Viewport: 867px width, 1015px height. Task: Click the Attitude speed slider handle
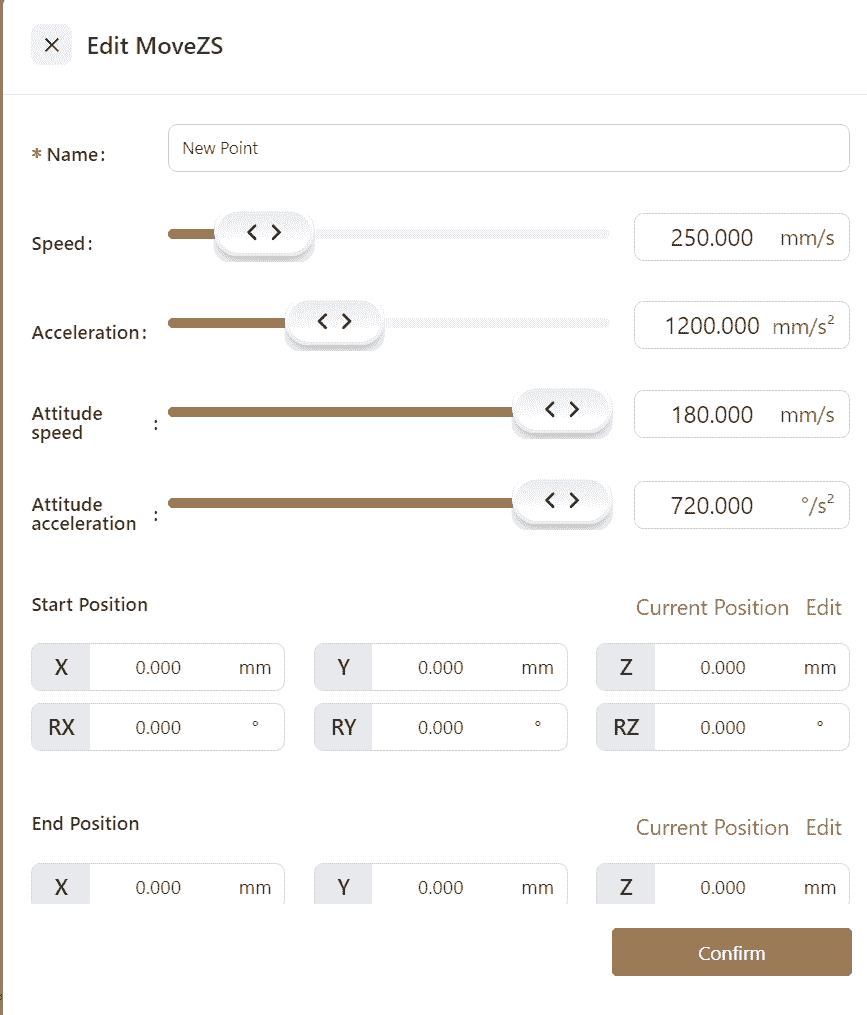[x=561, y=410]
